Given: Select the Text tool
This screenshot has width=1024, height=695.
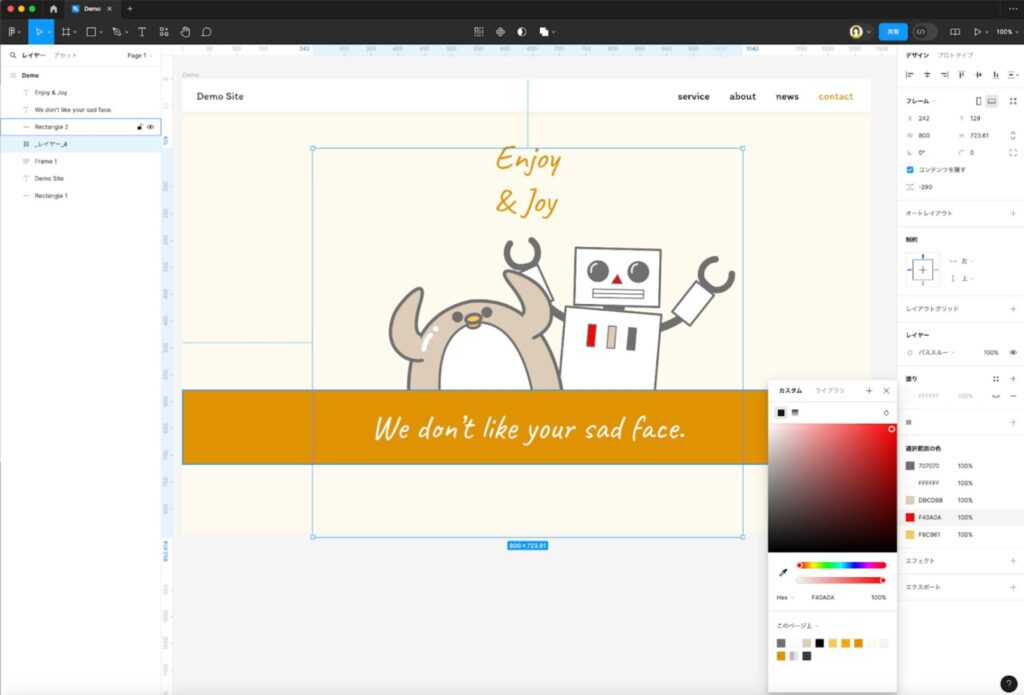Looking at the screenshot, I should point(142,31).
